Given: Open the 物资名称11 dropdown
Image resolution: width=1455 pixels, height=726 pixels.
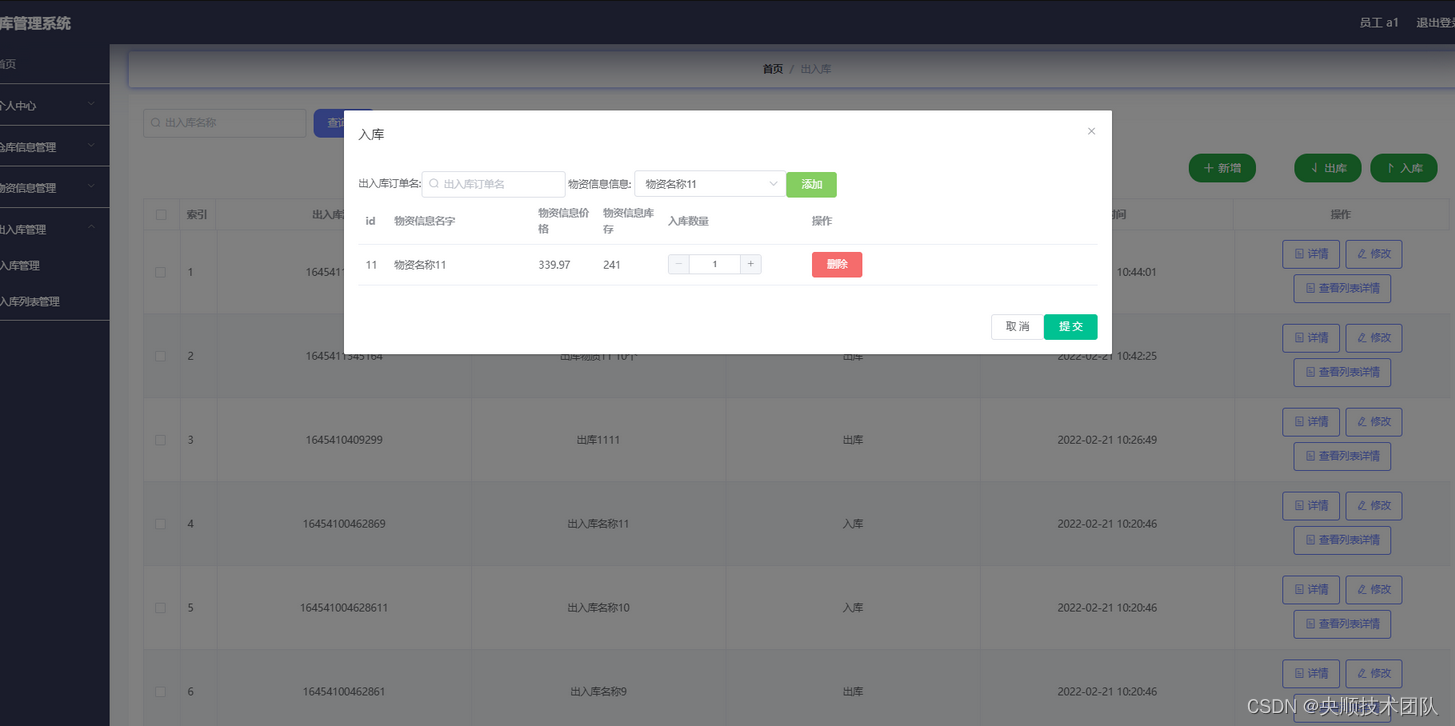Looking at the screenshot, I should coord(710,184).
